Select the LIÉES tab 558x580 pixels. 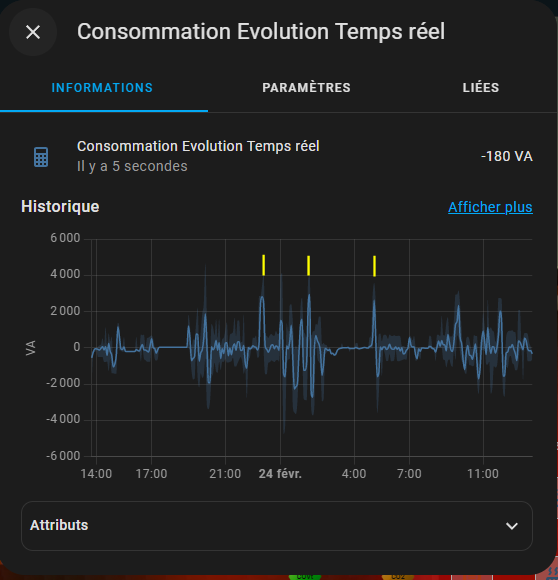[x=480, y=88]
